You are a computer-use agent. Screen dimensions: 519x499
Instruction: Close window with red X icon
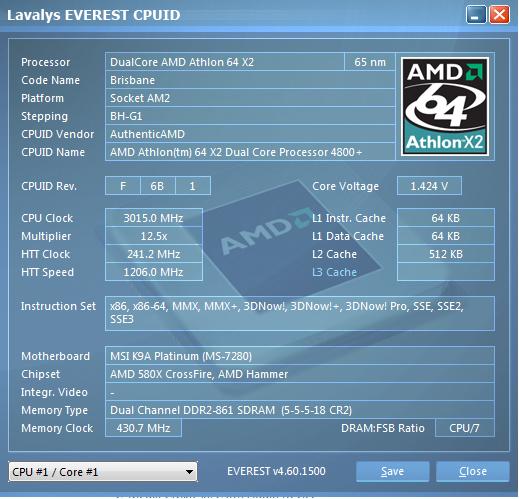click(499, 15)
